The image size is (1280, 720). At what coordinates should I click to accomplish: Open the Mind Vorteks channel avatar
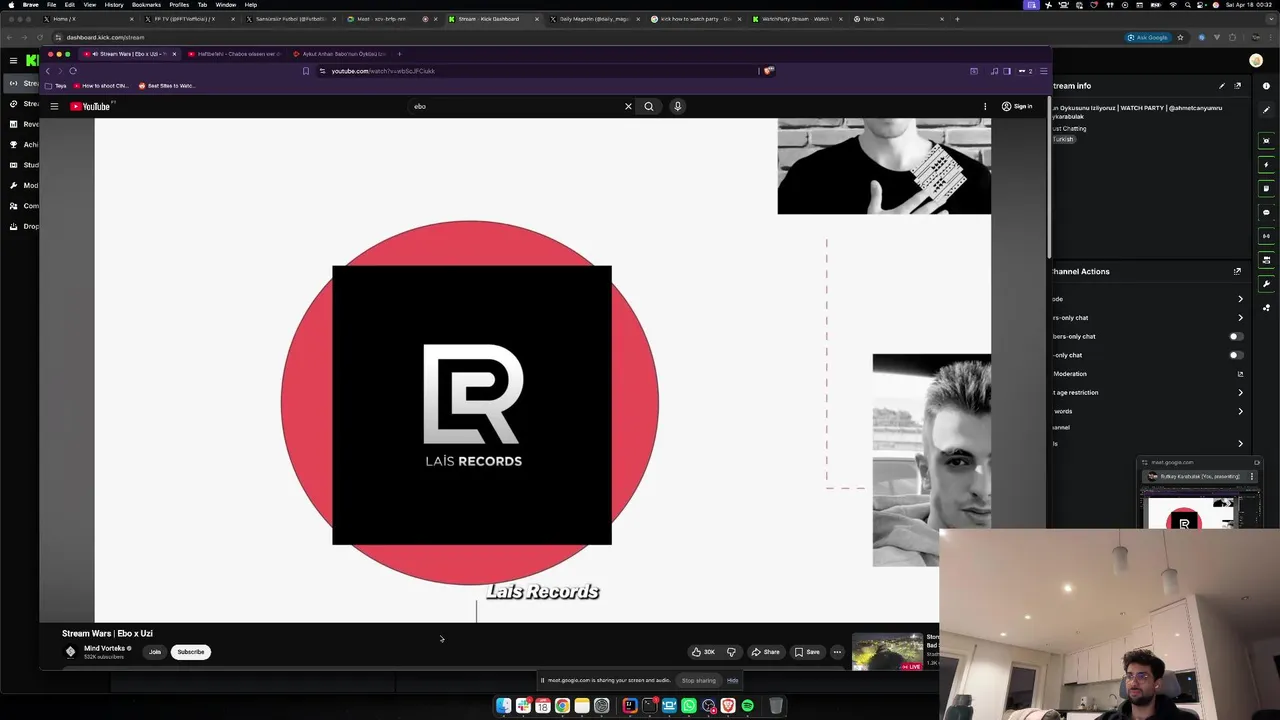click(x=70, y=651)
